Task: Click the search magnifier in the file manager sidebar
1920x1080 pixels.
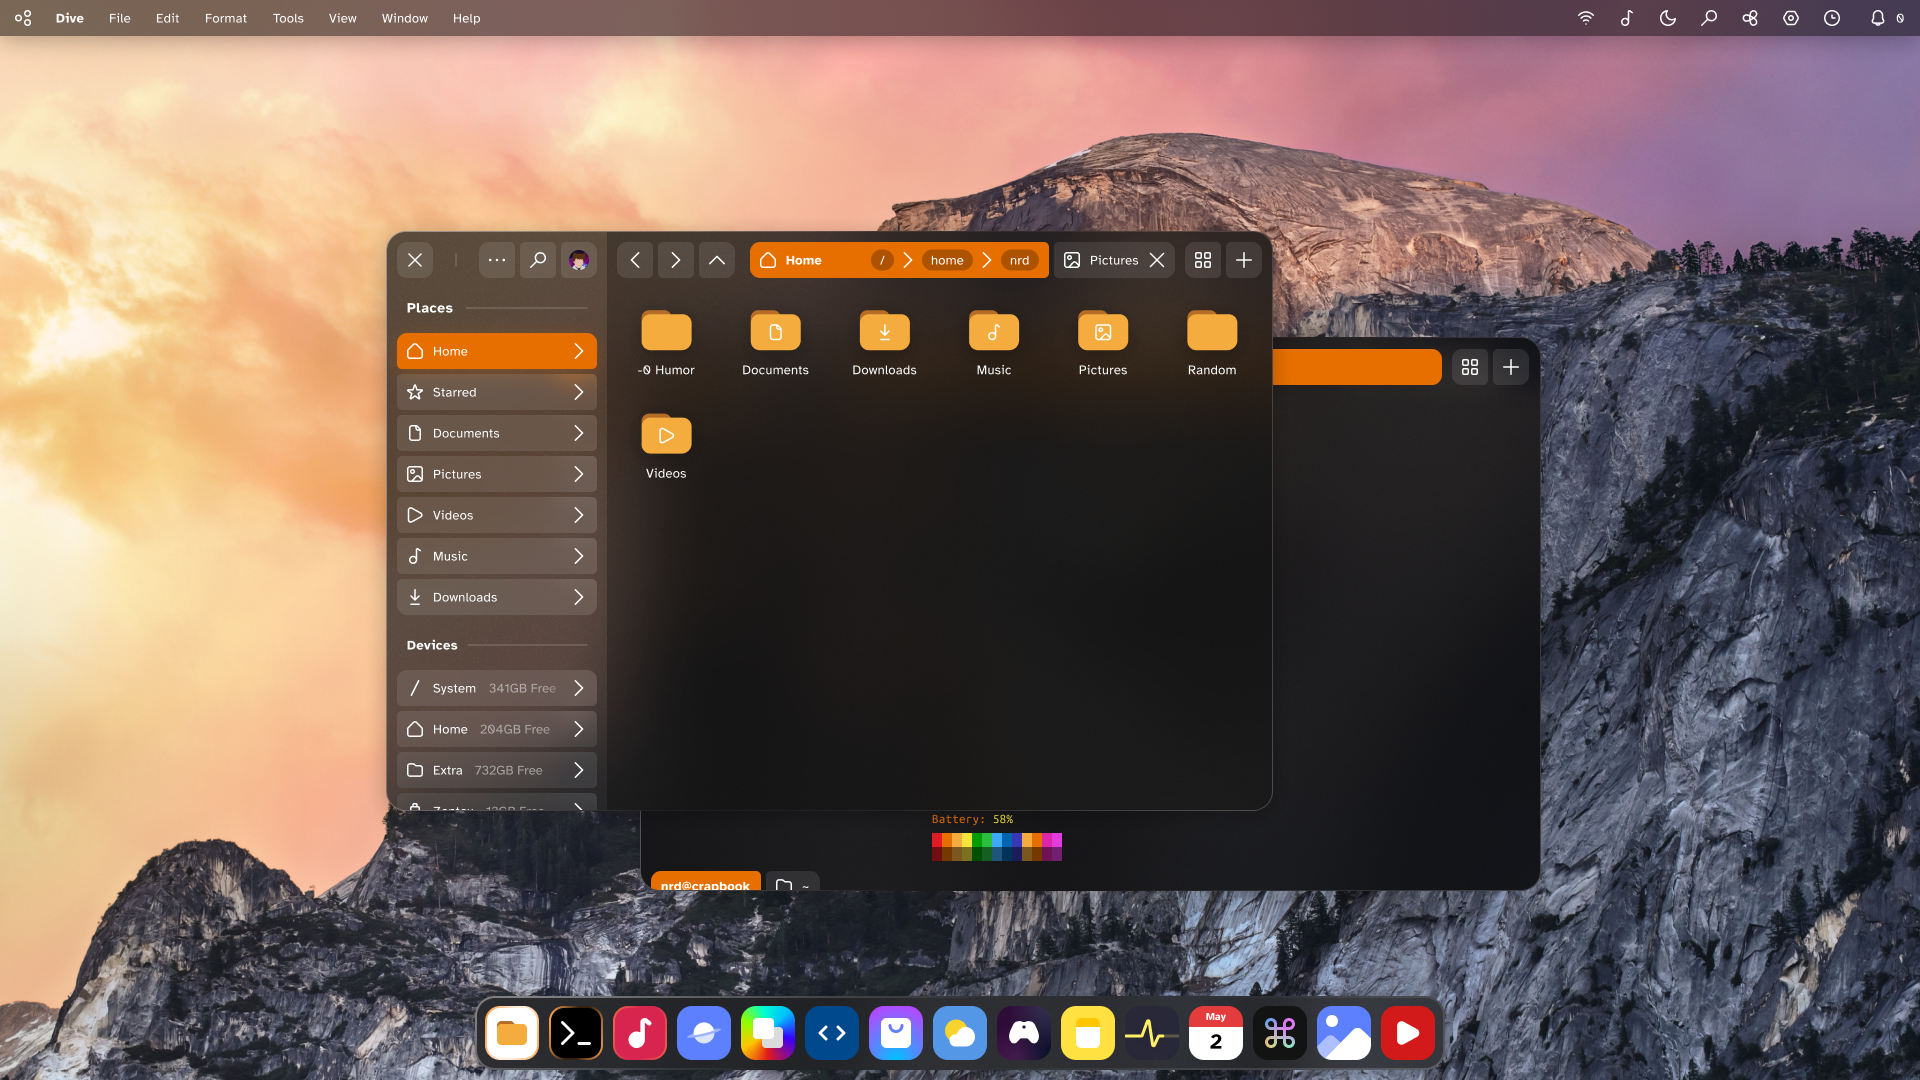Action: pyautogui.click(x=538, y=260)
